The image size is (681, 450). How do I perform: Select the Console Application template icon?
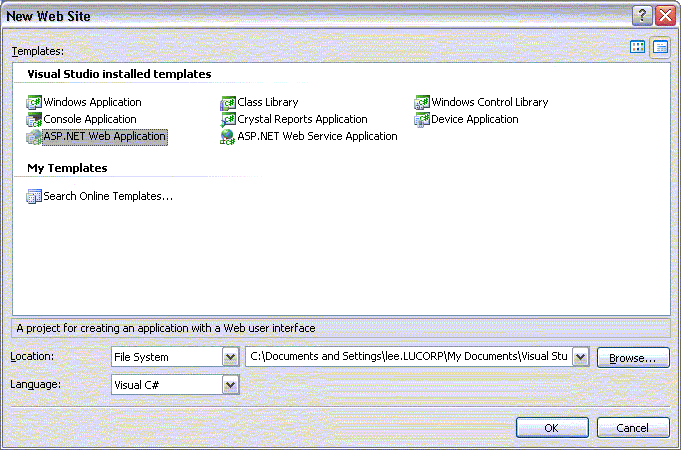point(34,119)
